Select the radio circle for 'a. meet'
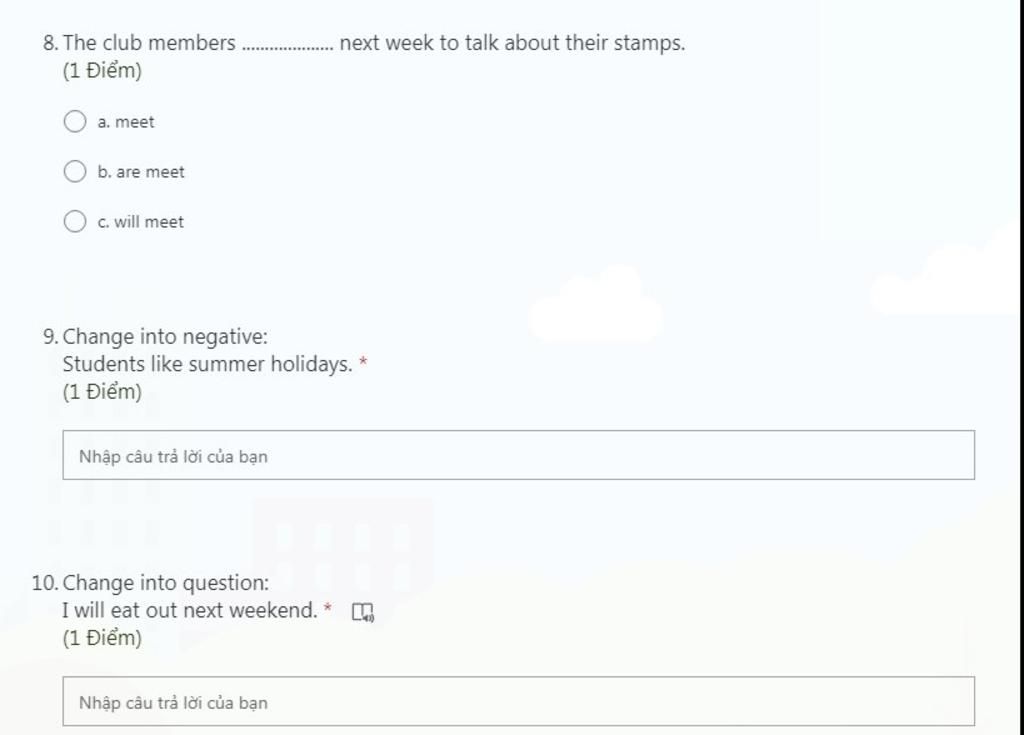This screenshot has width=1024, height=735. coord(75,122)
